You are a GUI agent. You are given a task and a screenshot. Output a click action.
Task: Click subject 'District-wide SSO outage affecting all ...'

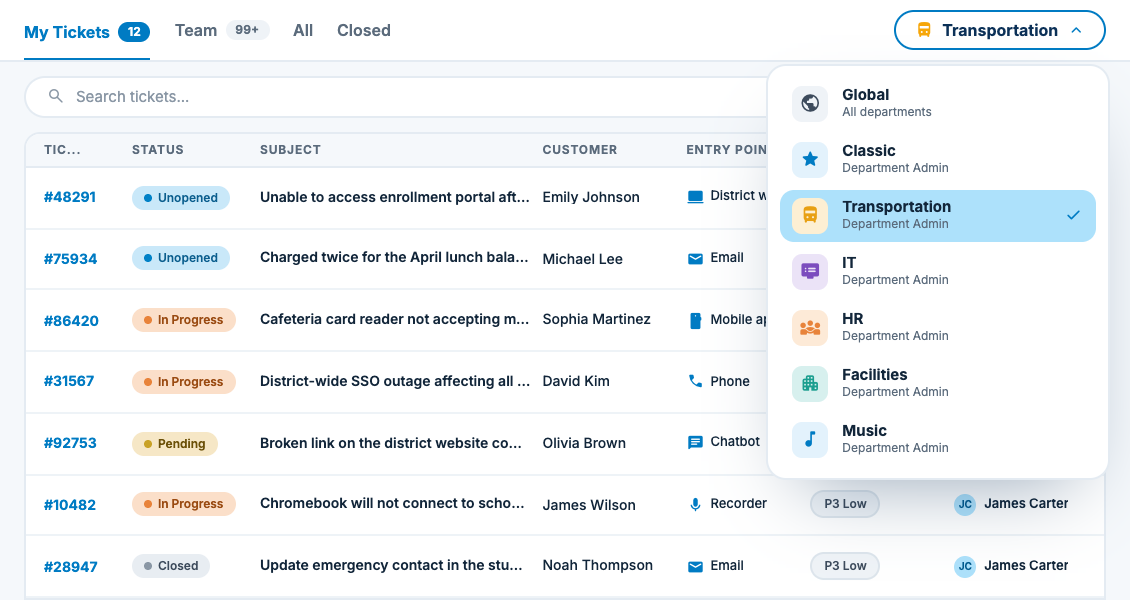pos(395,381)
